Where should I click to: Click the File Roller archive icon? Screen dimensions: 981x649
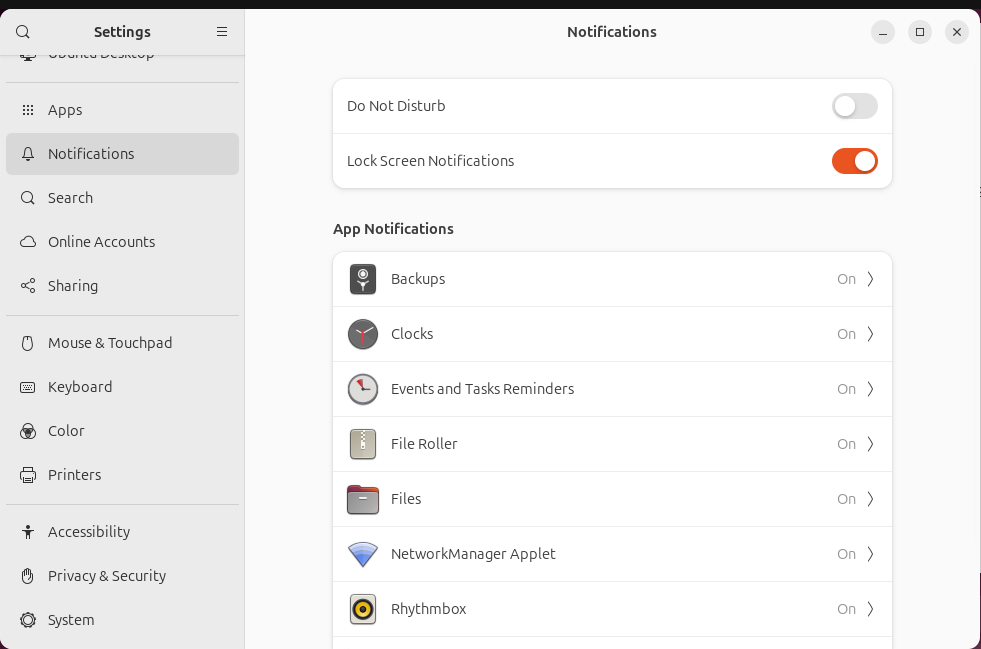pyautogui.click(x=363, y=444)
